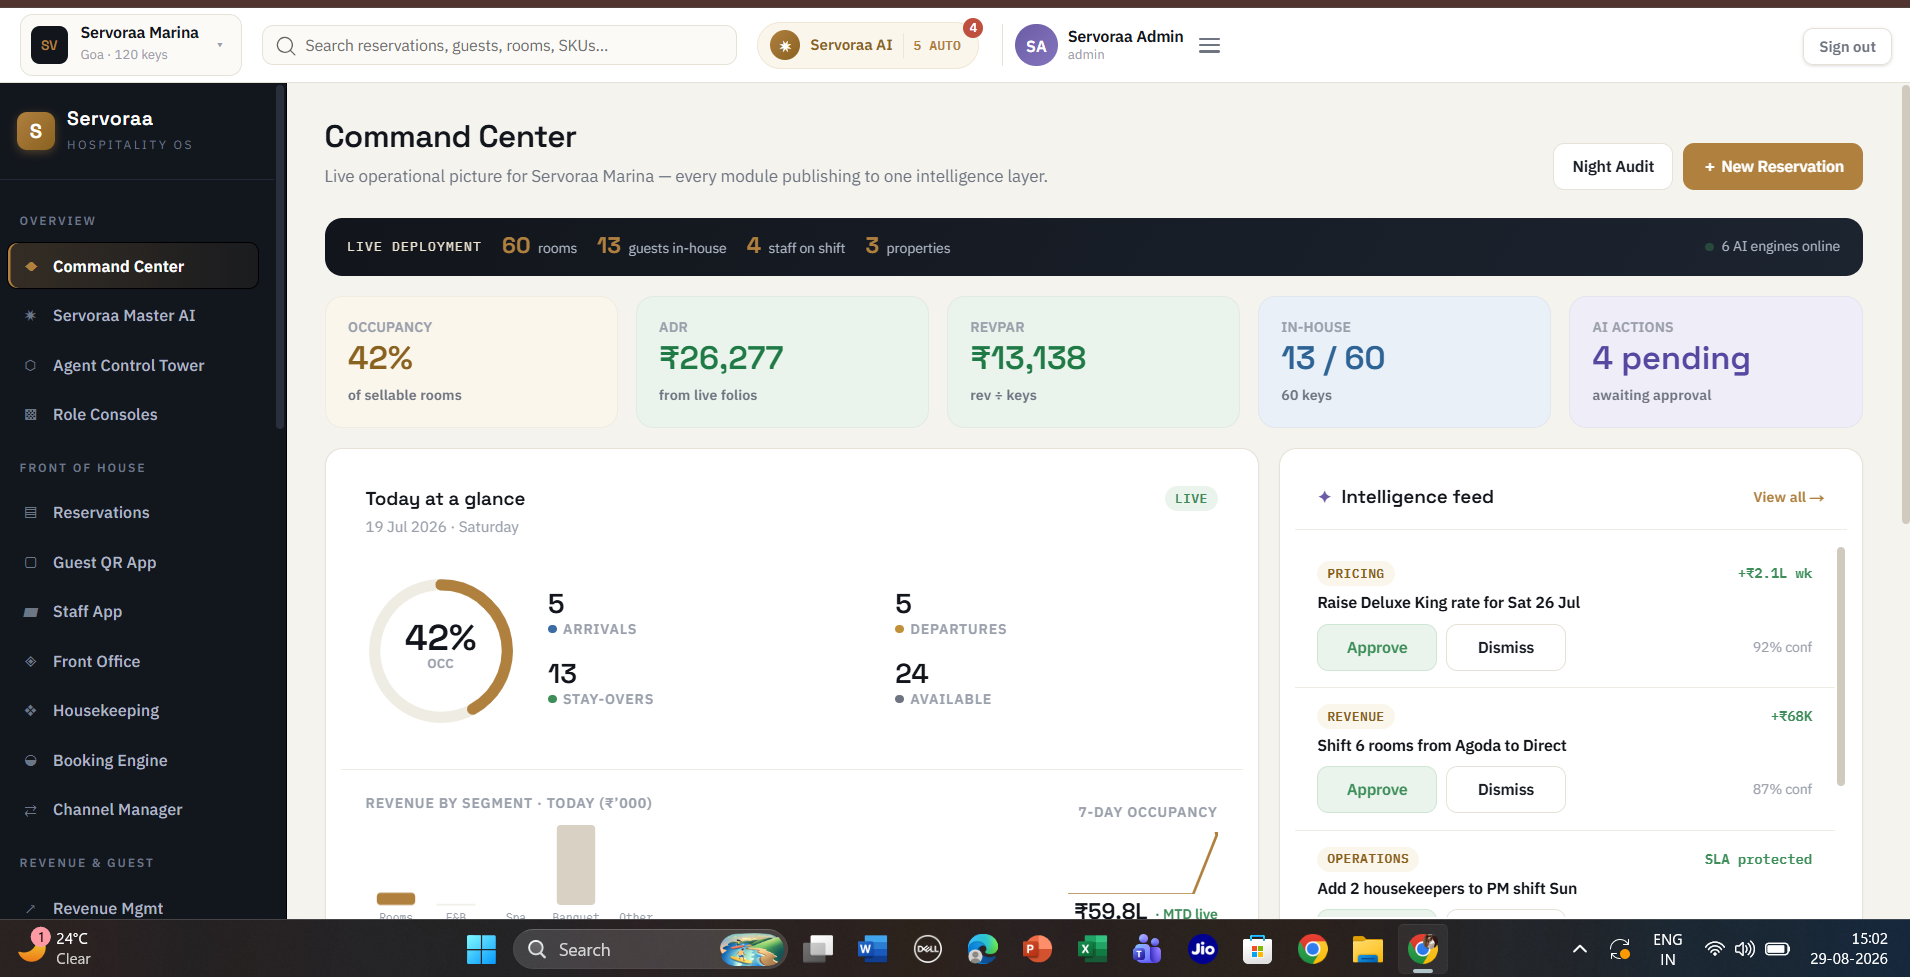The image size is (1910, 977).
Task: Click the Channel Manager arrows icon
Action: click(31, 810)
